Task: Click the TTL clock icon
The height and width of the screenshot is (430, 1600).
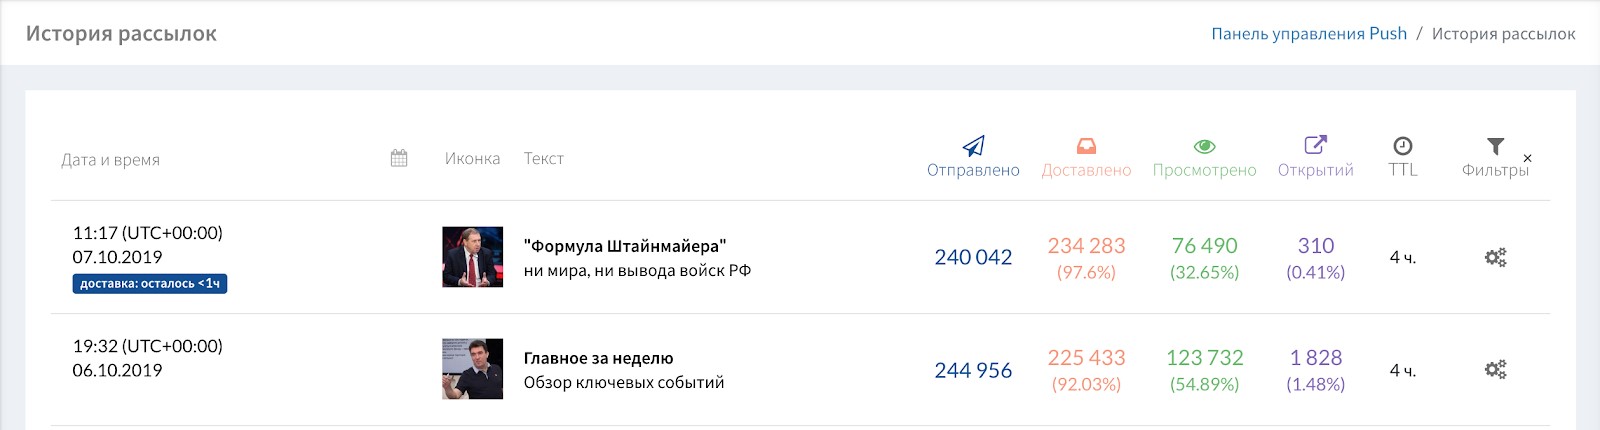Action: [x=1403, y=146]
